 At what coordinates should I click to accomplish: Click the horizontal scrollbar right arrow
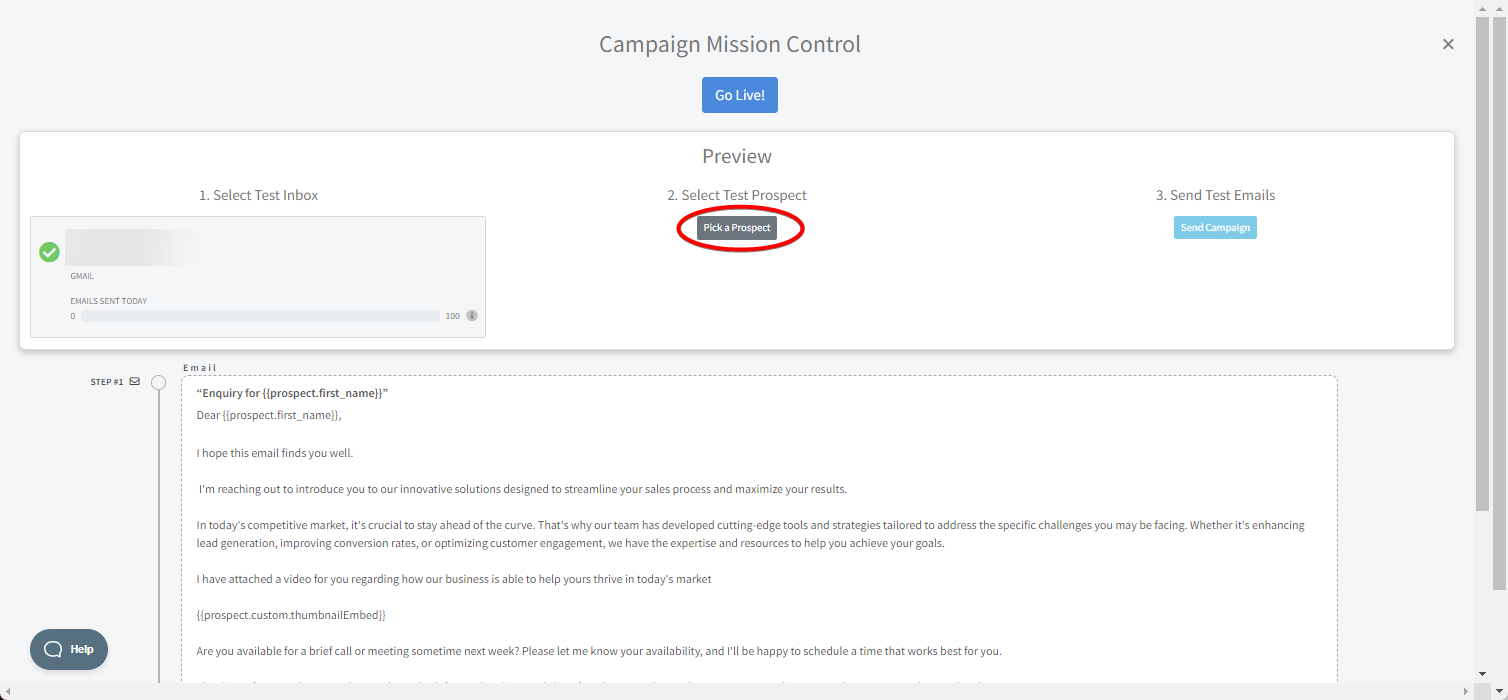[x=1467, y=692]
